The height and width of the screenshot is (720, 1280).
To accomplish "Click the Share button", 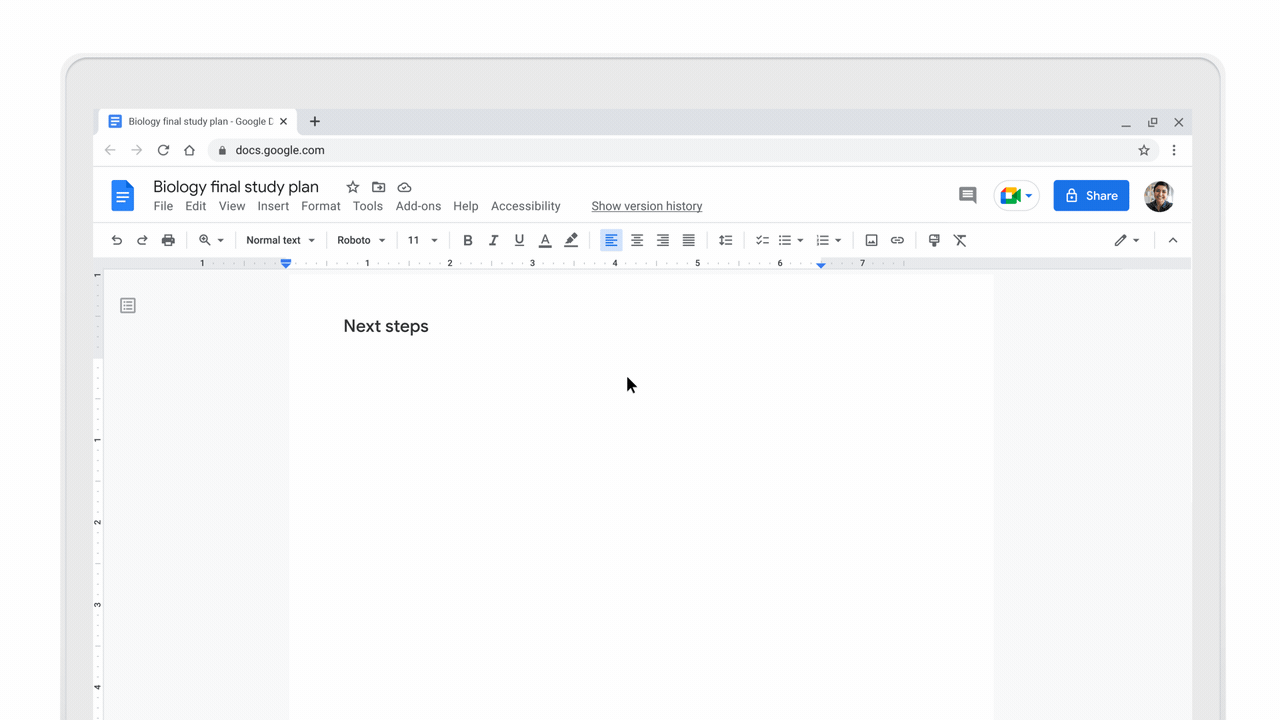I will point(1091,195).
